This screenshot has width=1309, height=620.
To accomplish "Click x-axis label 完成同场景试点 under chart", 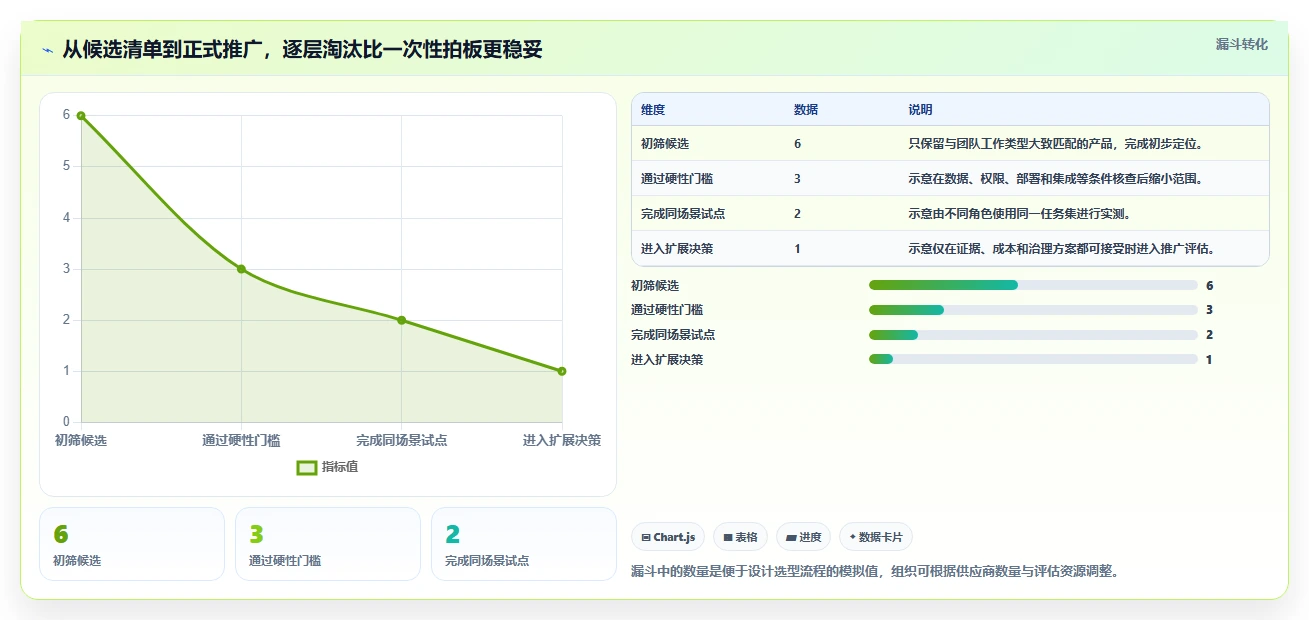I will tap(402, 440).
